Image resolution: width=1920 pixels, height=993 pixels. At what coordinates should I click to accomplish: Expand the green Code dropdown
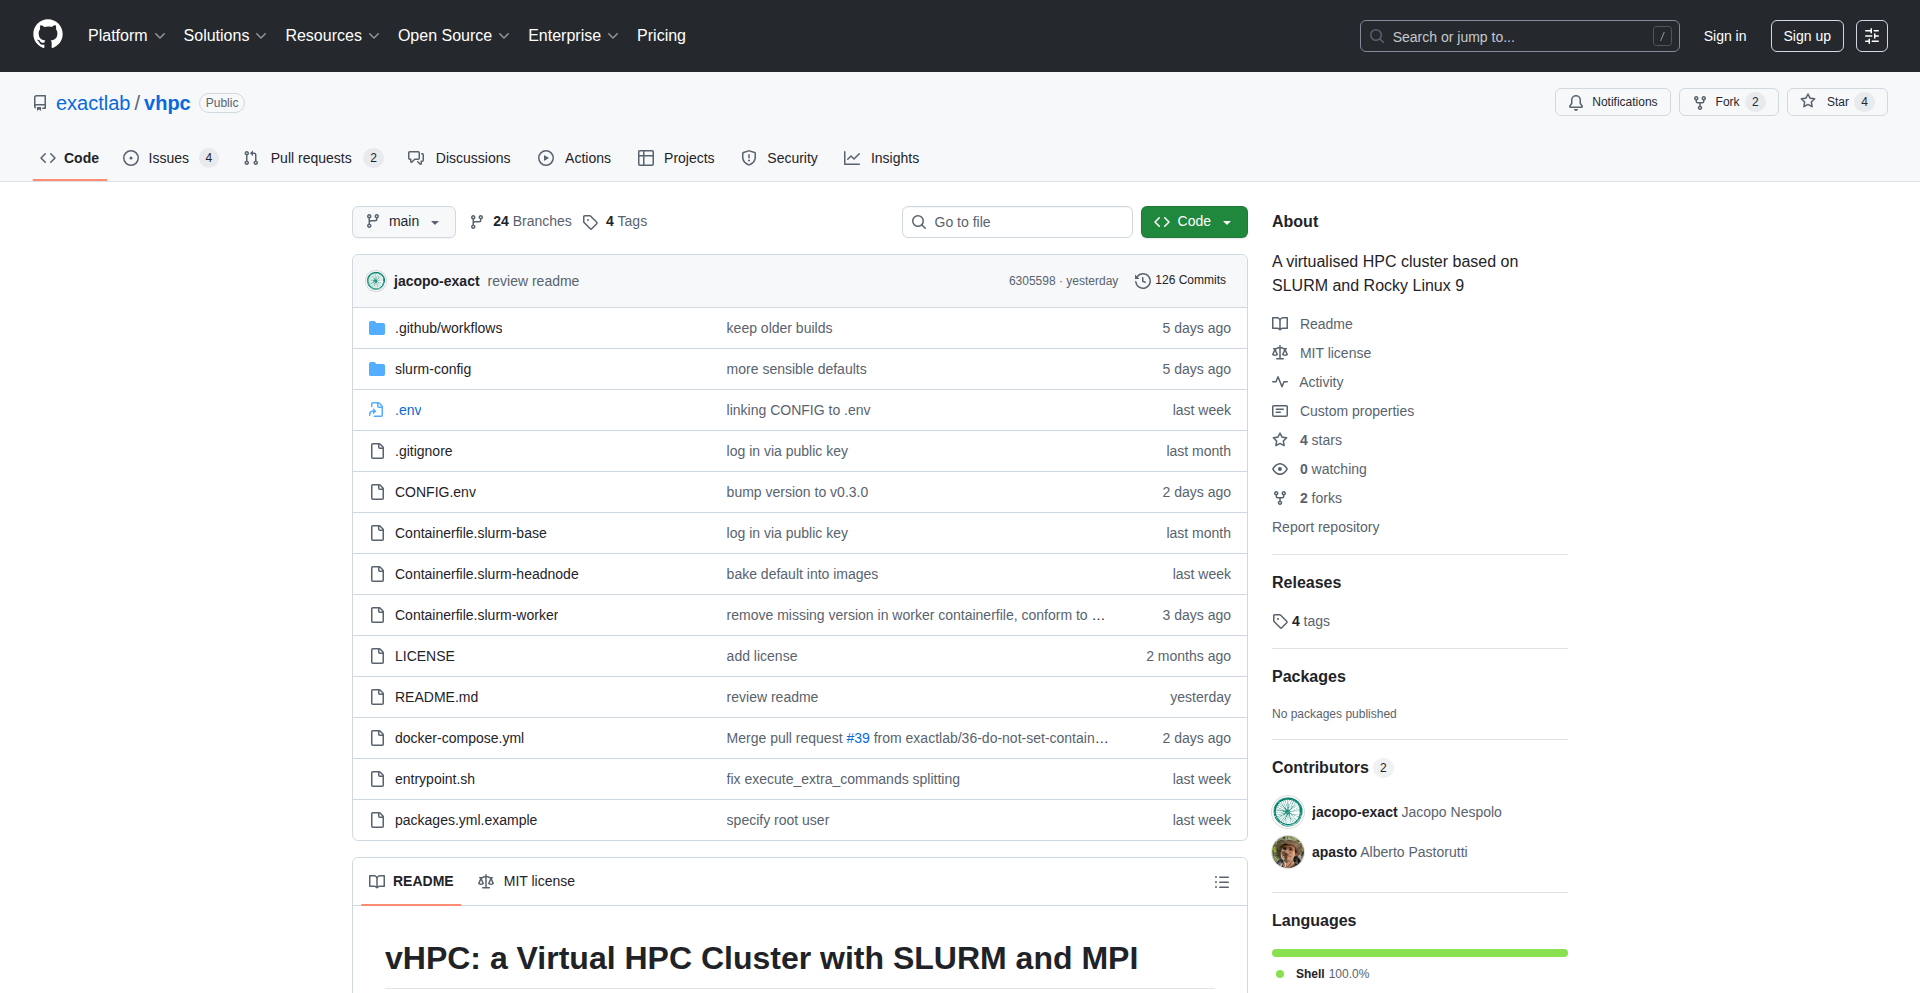(x=1193, y=221)
